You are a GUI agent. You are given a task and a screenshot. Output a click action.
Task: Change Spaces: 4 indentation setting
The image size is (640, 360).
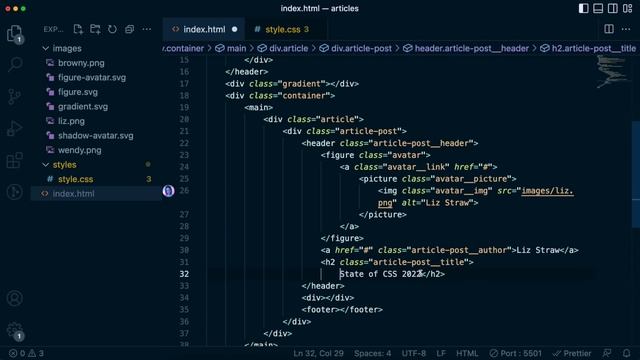click(x=372, y=353)
